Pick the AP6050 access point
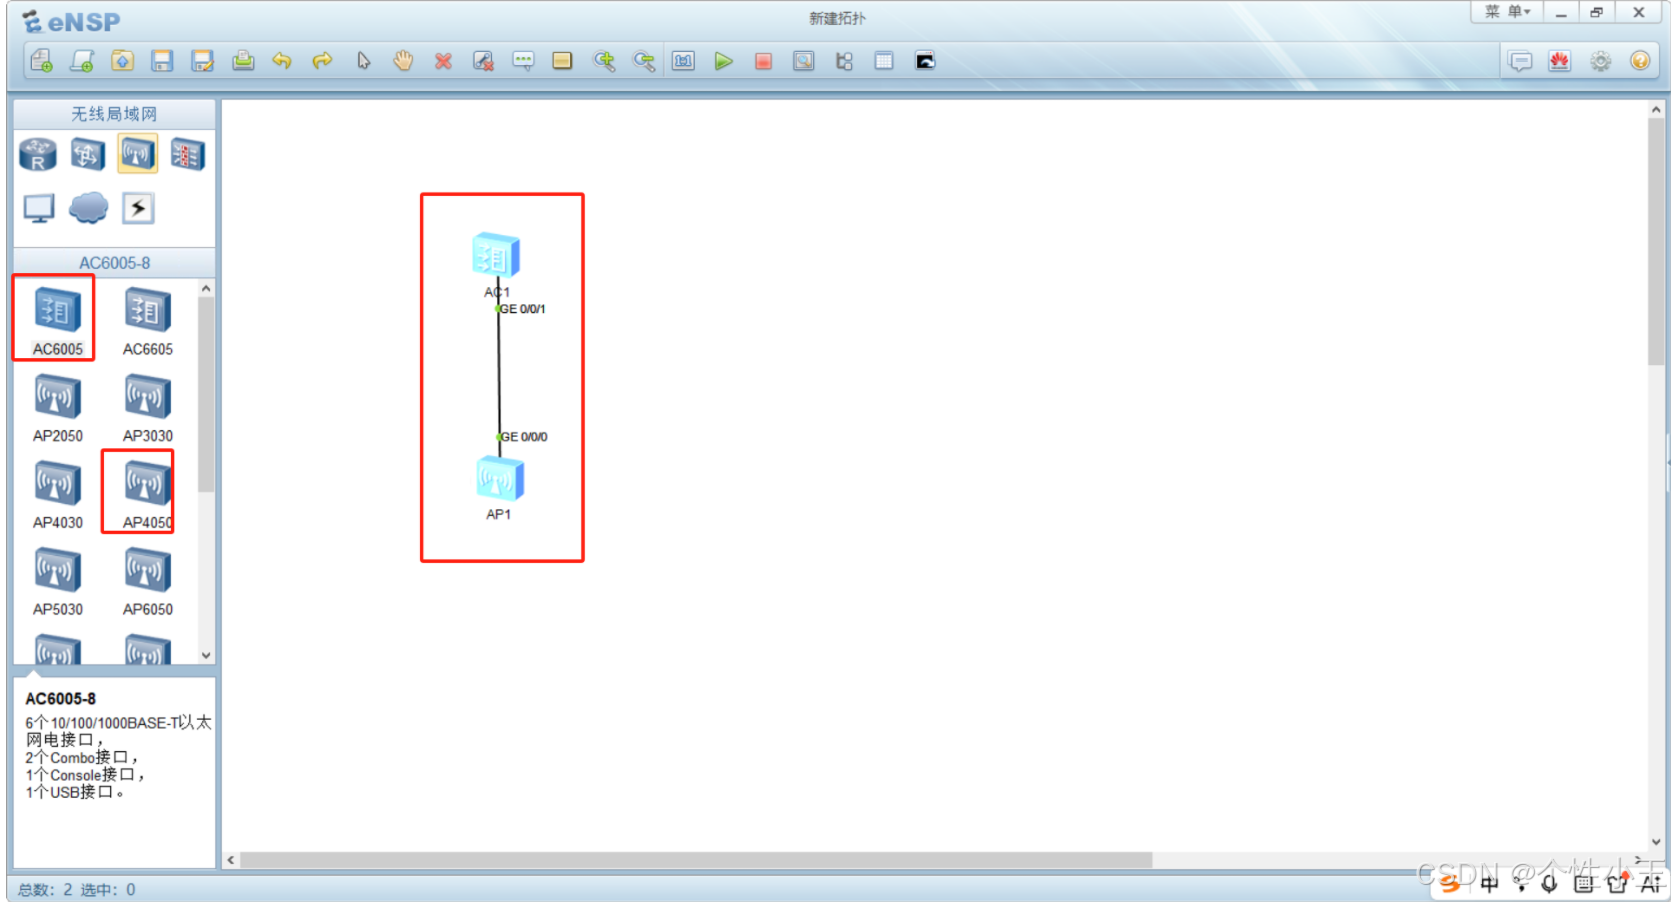The height and width of the screenshot is (904, 1671). click(147, 581)
